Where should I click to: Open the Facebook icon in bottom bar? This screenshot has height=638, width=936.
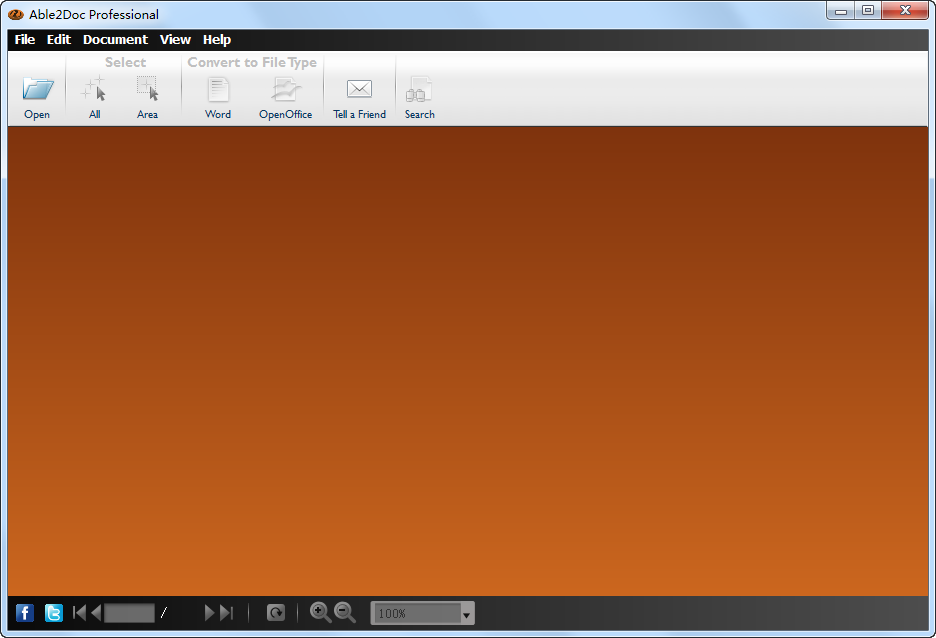24,613
